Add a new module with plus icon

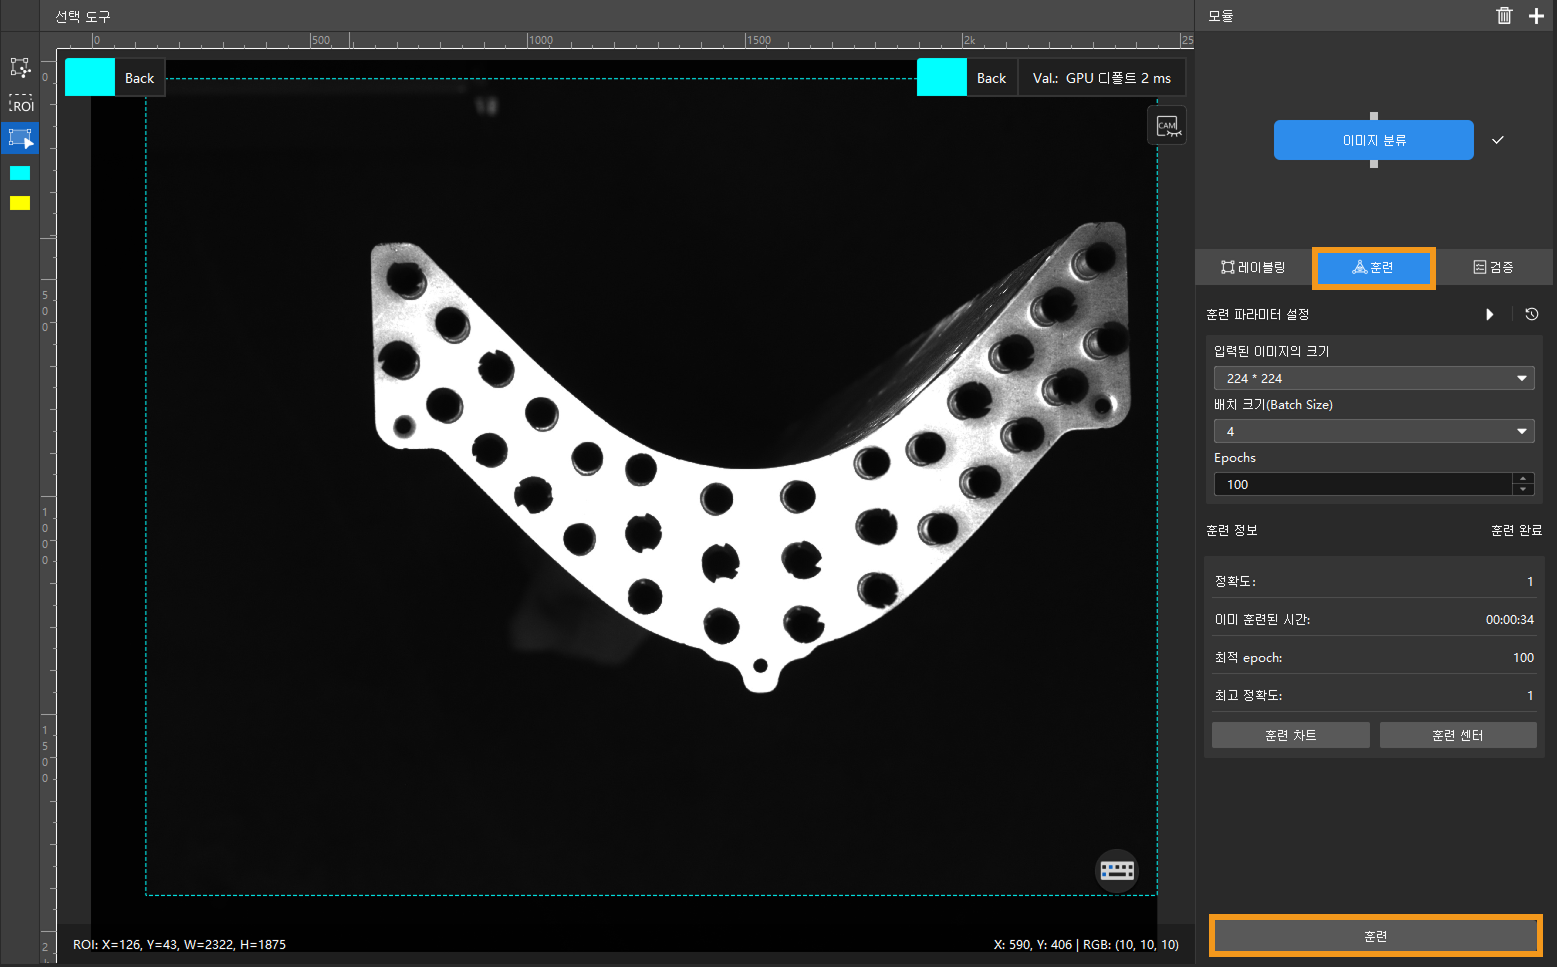1536,16
